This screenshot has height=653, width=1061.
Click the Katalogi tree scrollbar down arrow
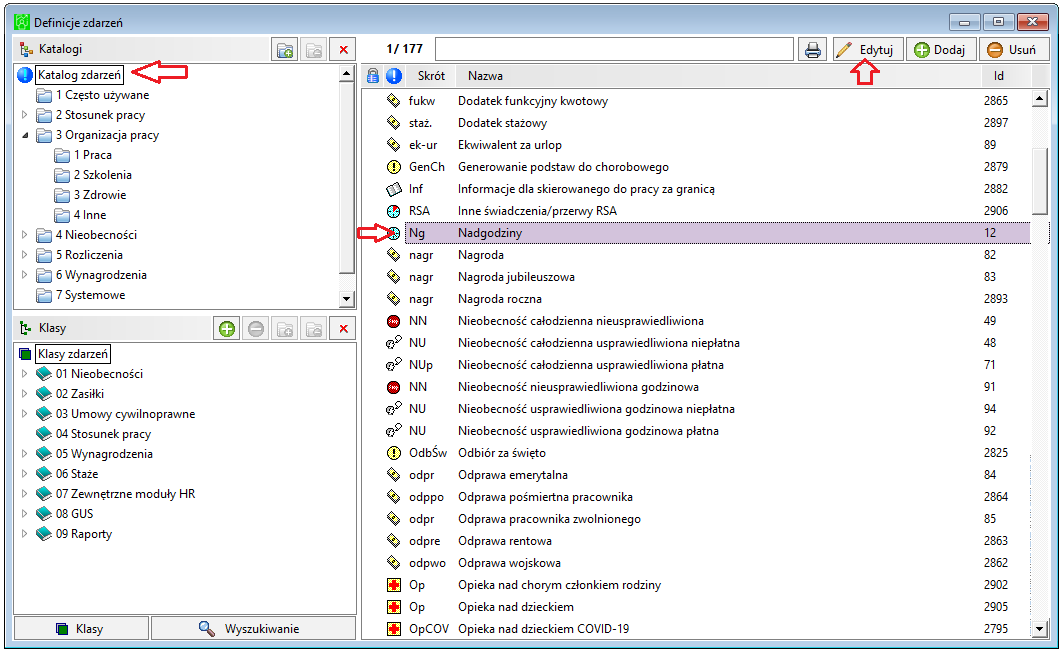346,298
